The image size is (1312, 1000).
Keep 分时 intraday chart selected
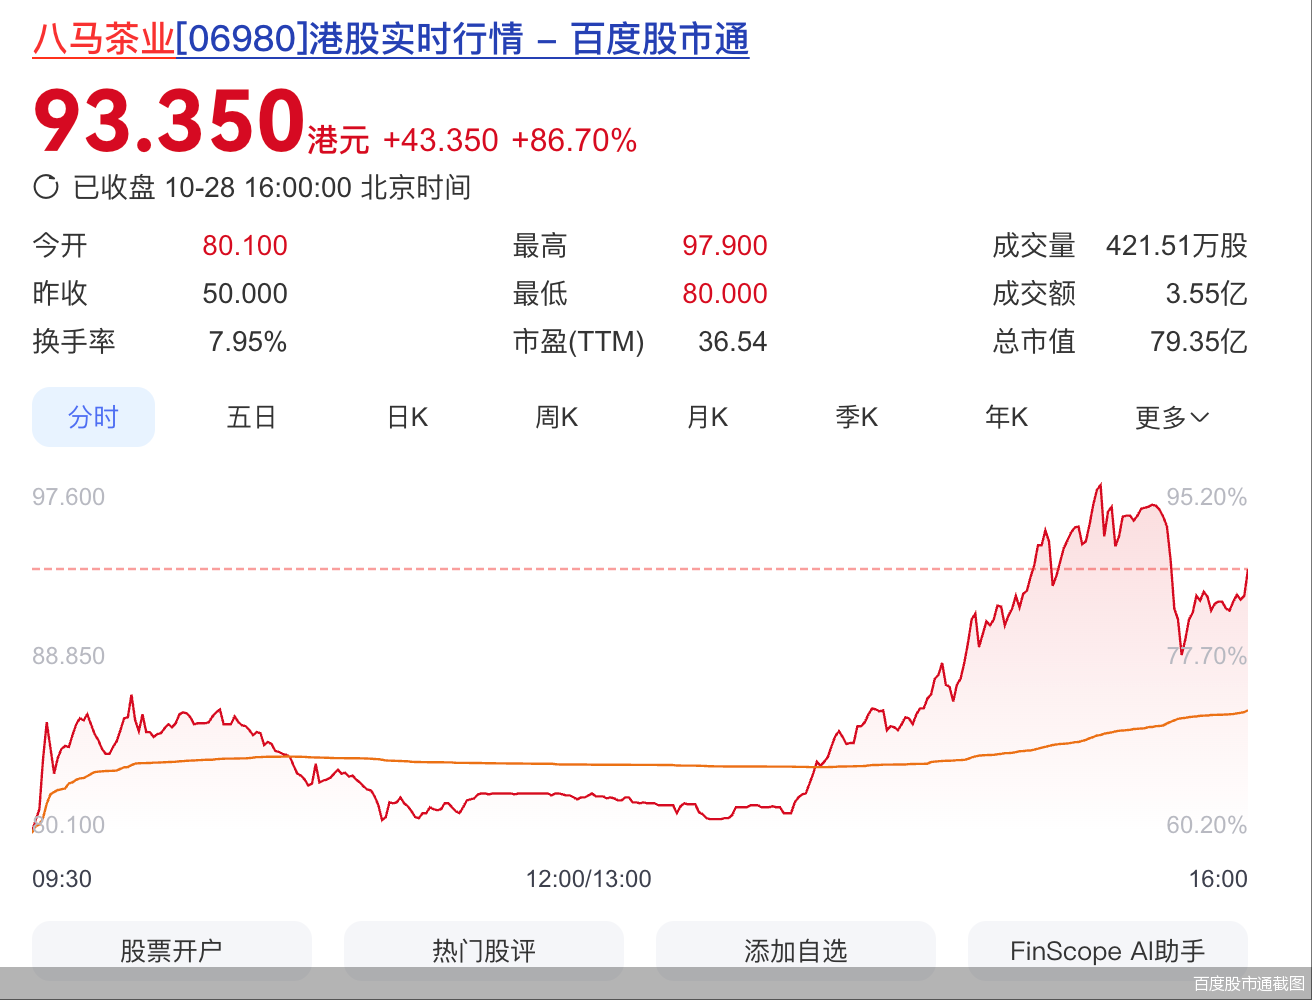point(93,417)
